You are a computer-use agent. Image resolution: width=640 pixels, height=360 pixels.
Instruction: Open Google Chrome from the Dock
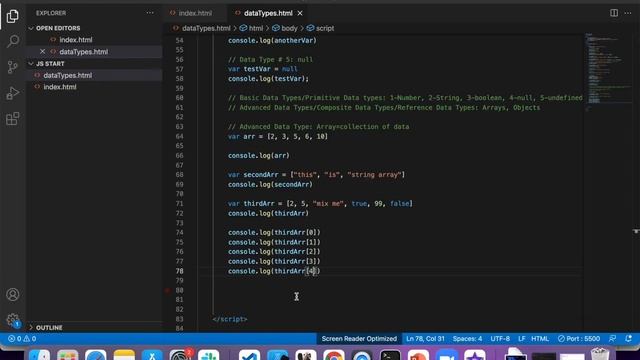pyautogui.click(x=334, y=355)
